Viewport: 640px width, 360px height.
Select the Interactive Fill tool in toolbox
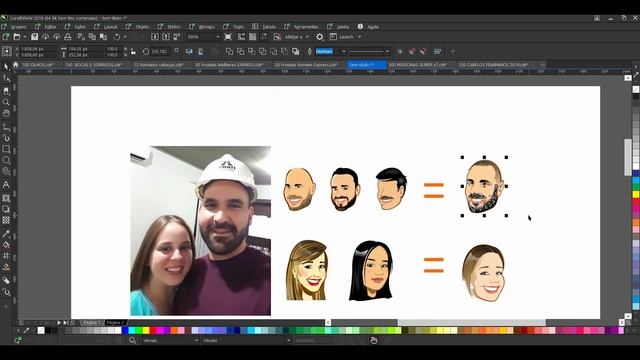pyautogui.click(x=6, y=245)
